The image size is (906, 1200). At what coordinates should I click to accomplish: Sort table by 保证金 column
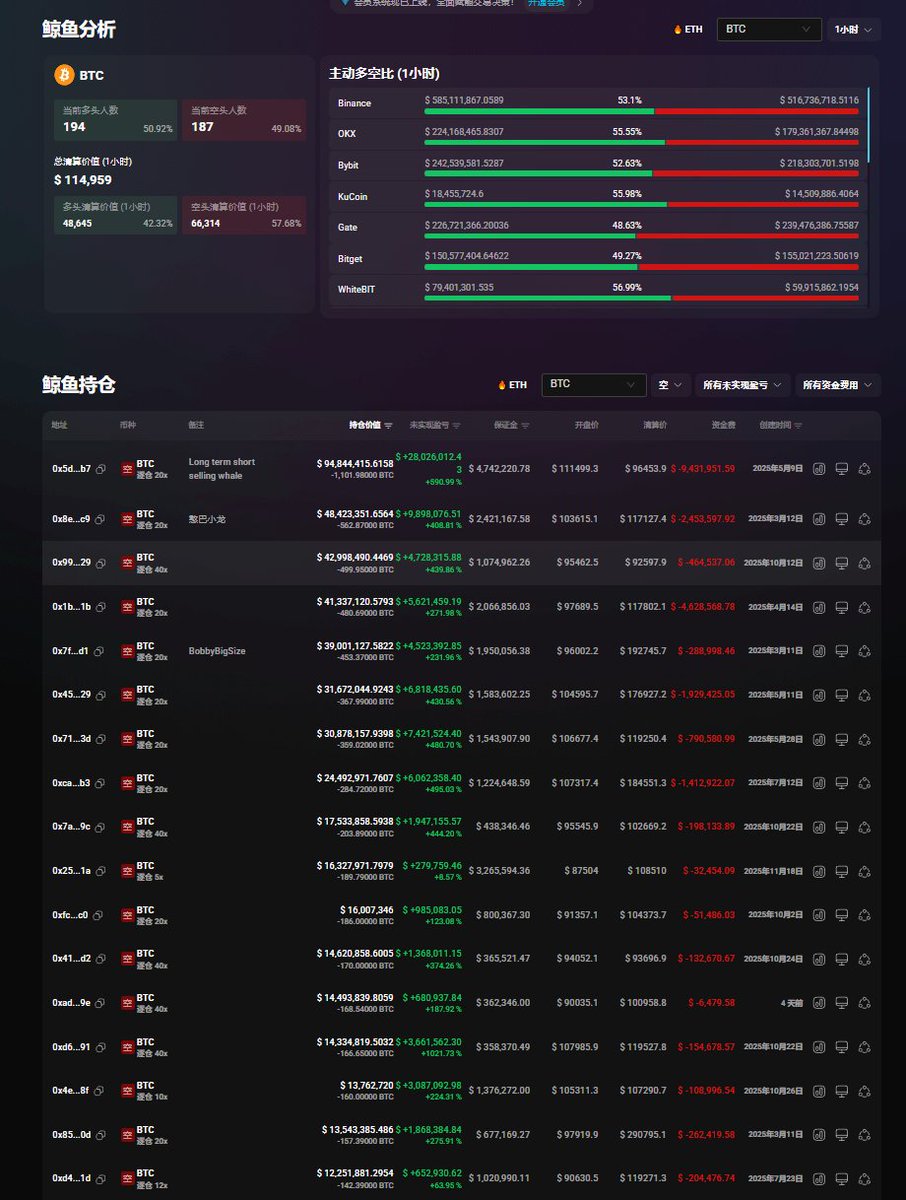click(x=512, y=426)
